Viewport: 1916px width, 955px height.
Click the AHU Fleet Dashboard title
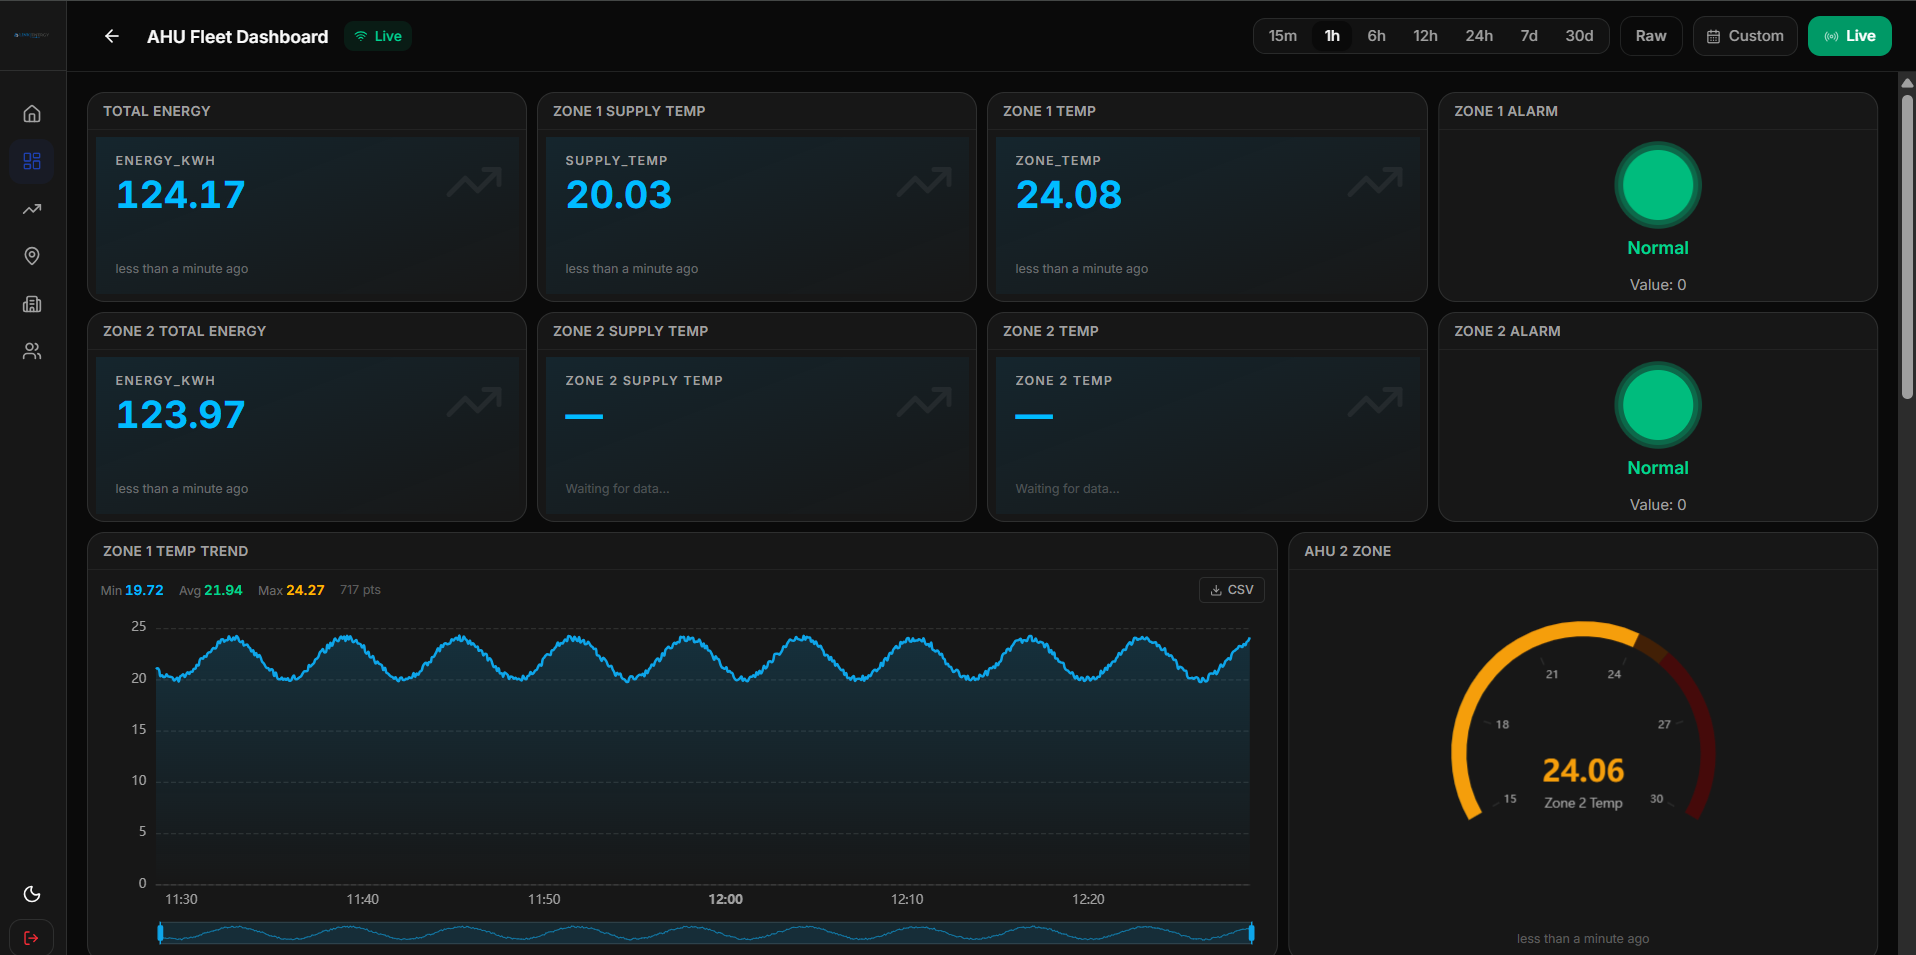pyautogui.click(x=237, y=37)
